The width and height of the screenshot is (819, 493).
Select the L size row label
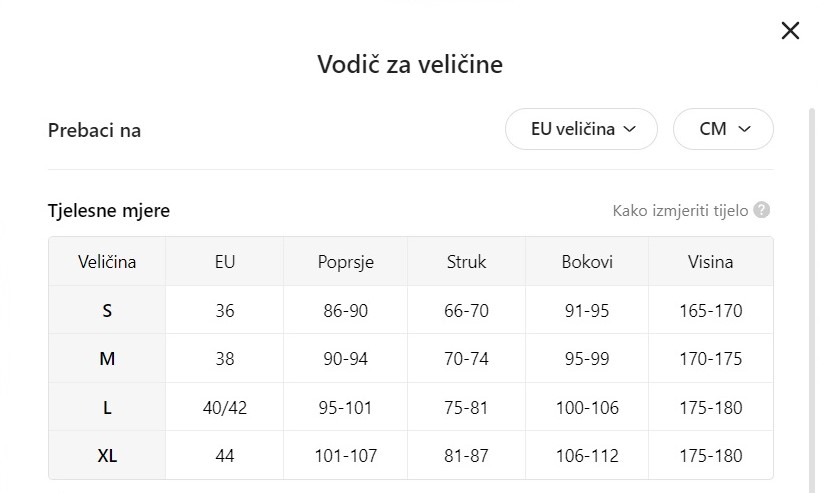[x=107, y=407]
